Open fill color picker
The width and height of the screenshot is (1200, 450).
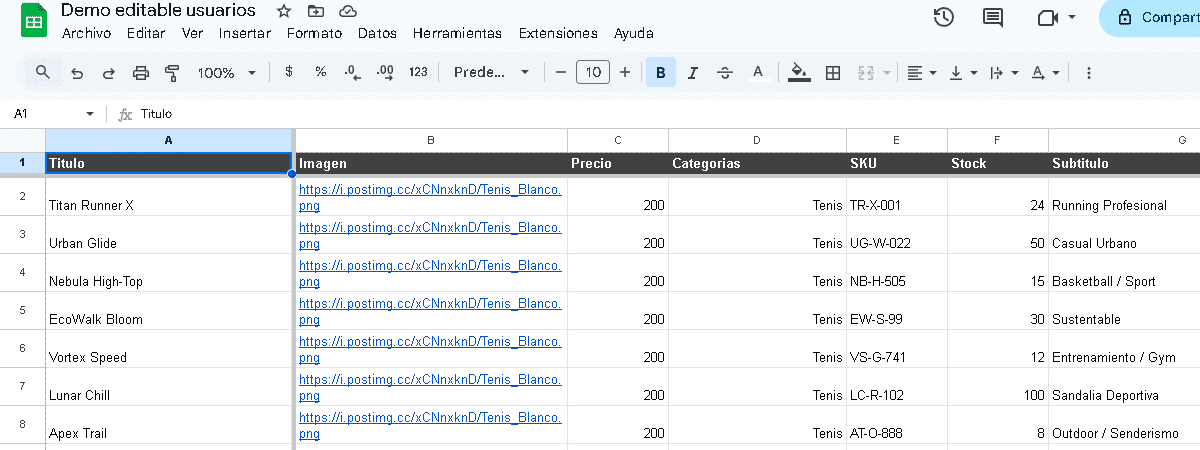click(x=799, y=72)
